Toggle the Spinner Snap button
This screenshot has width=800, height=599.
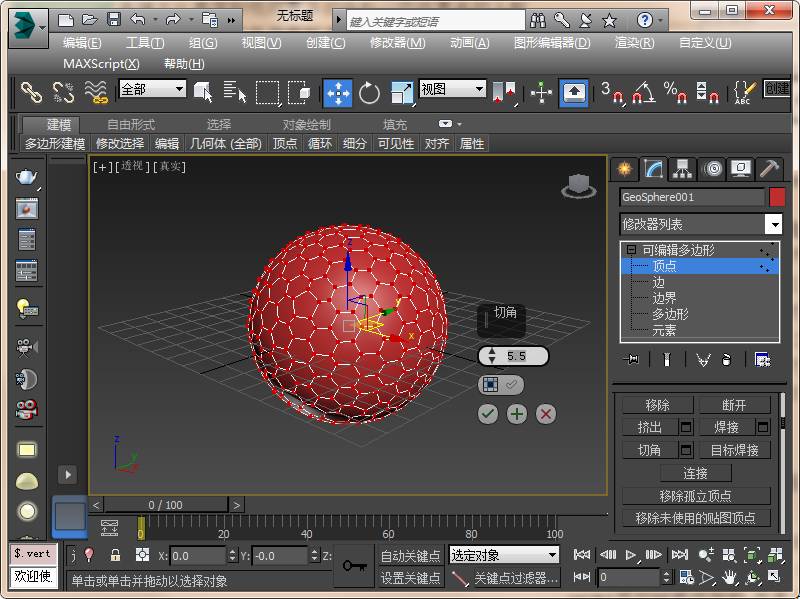click(x=708, y=93)
